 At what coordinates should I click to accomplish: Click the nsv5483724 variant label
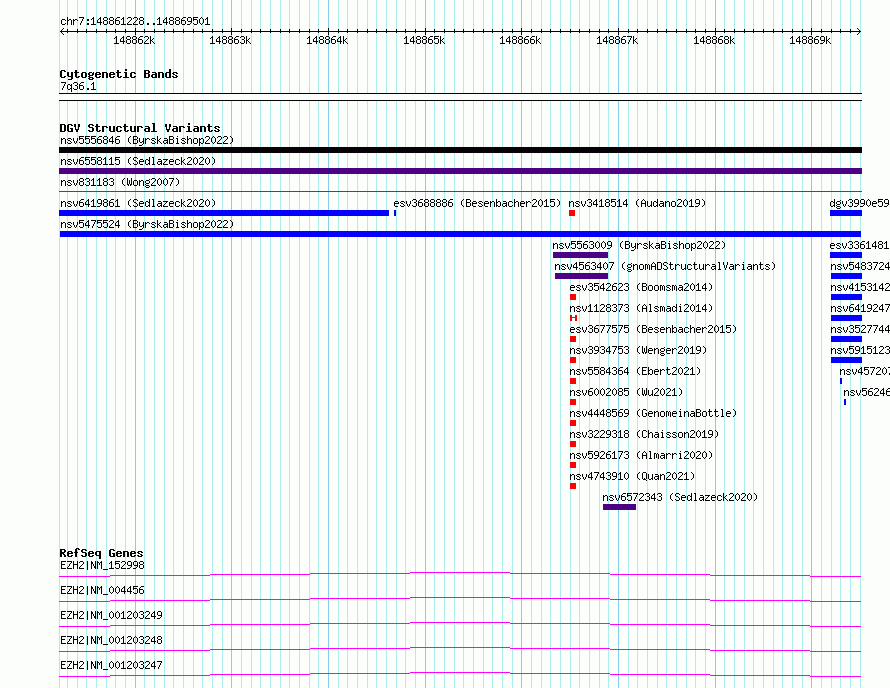pyautogui.click(x=860, y=266)
